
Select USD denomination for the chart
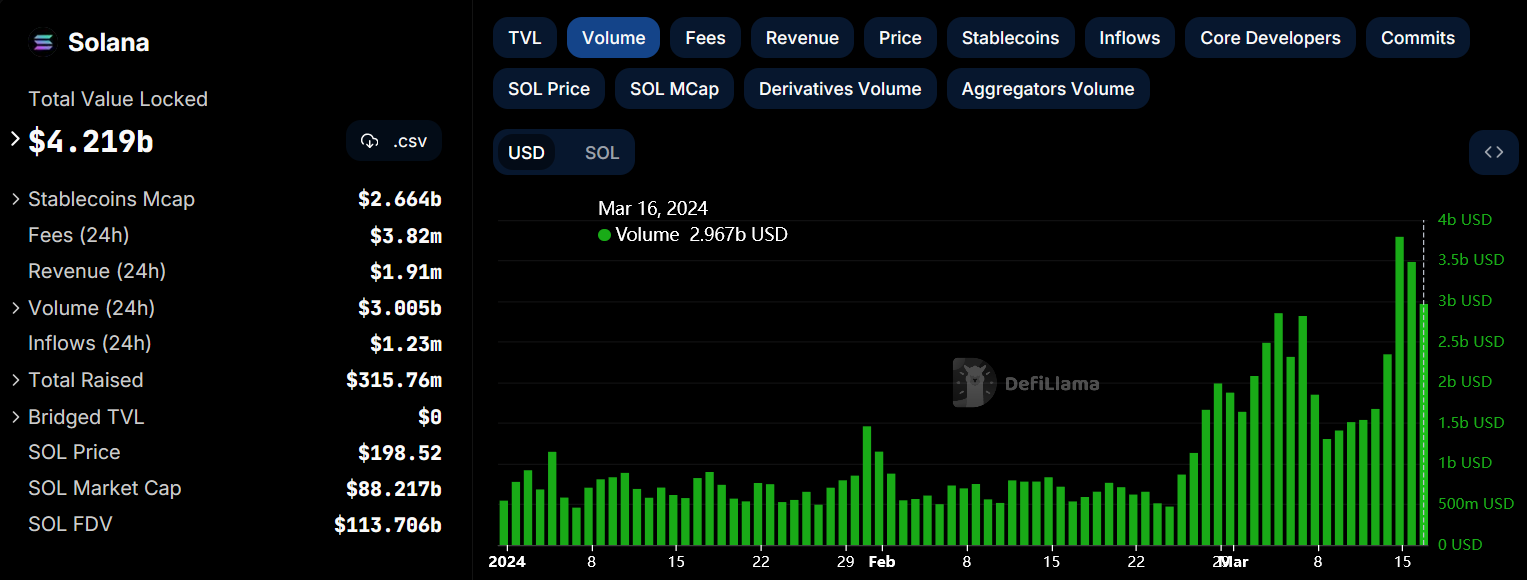point(526,153)
